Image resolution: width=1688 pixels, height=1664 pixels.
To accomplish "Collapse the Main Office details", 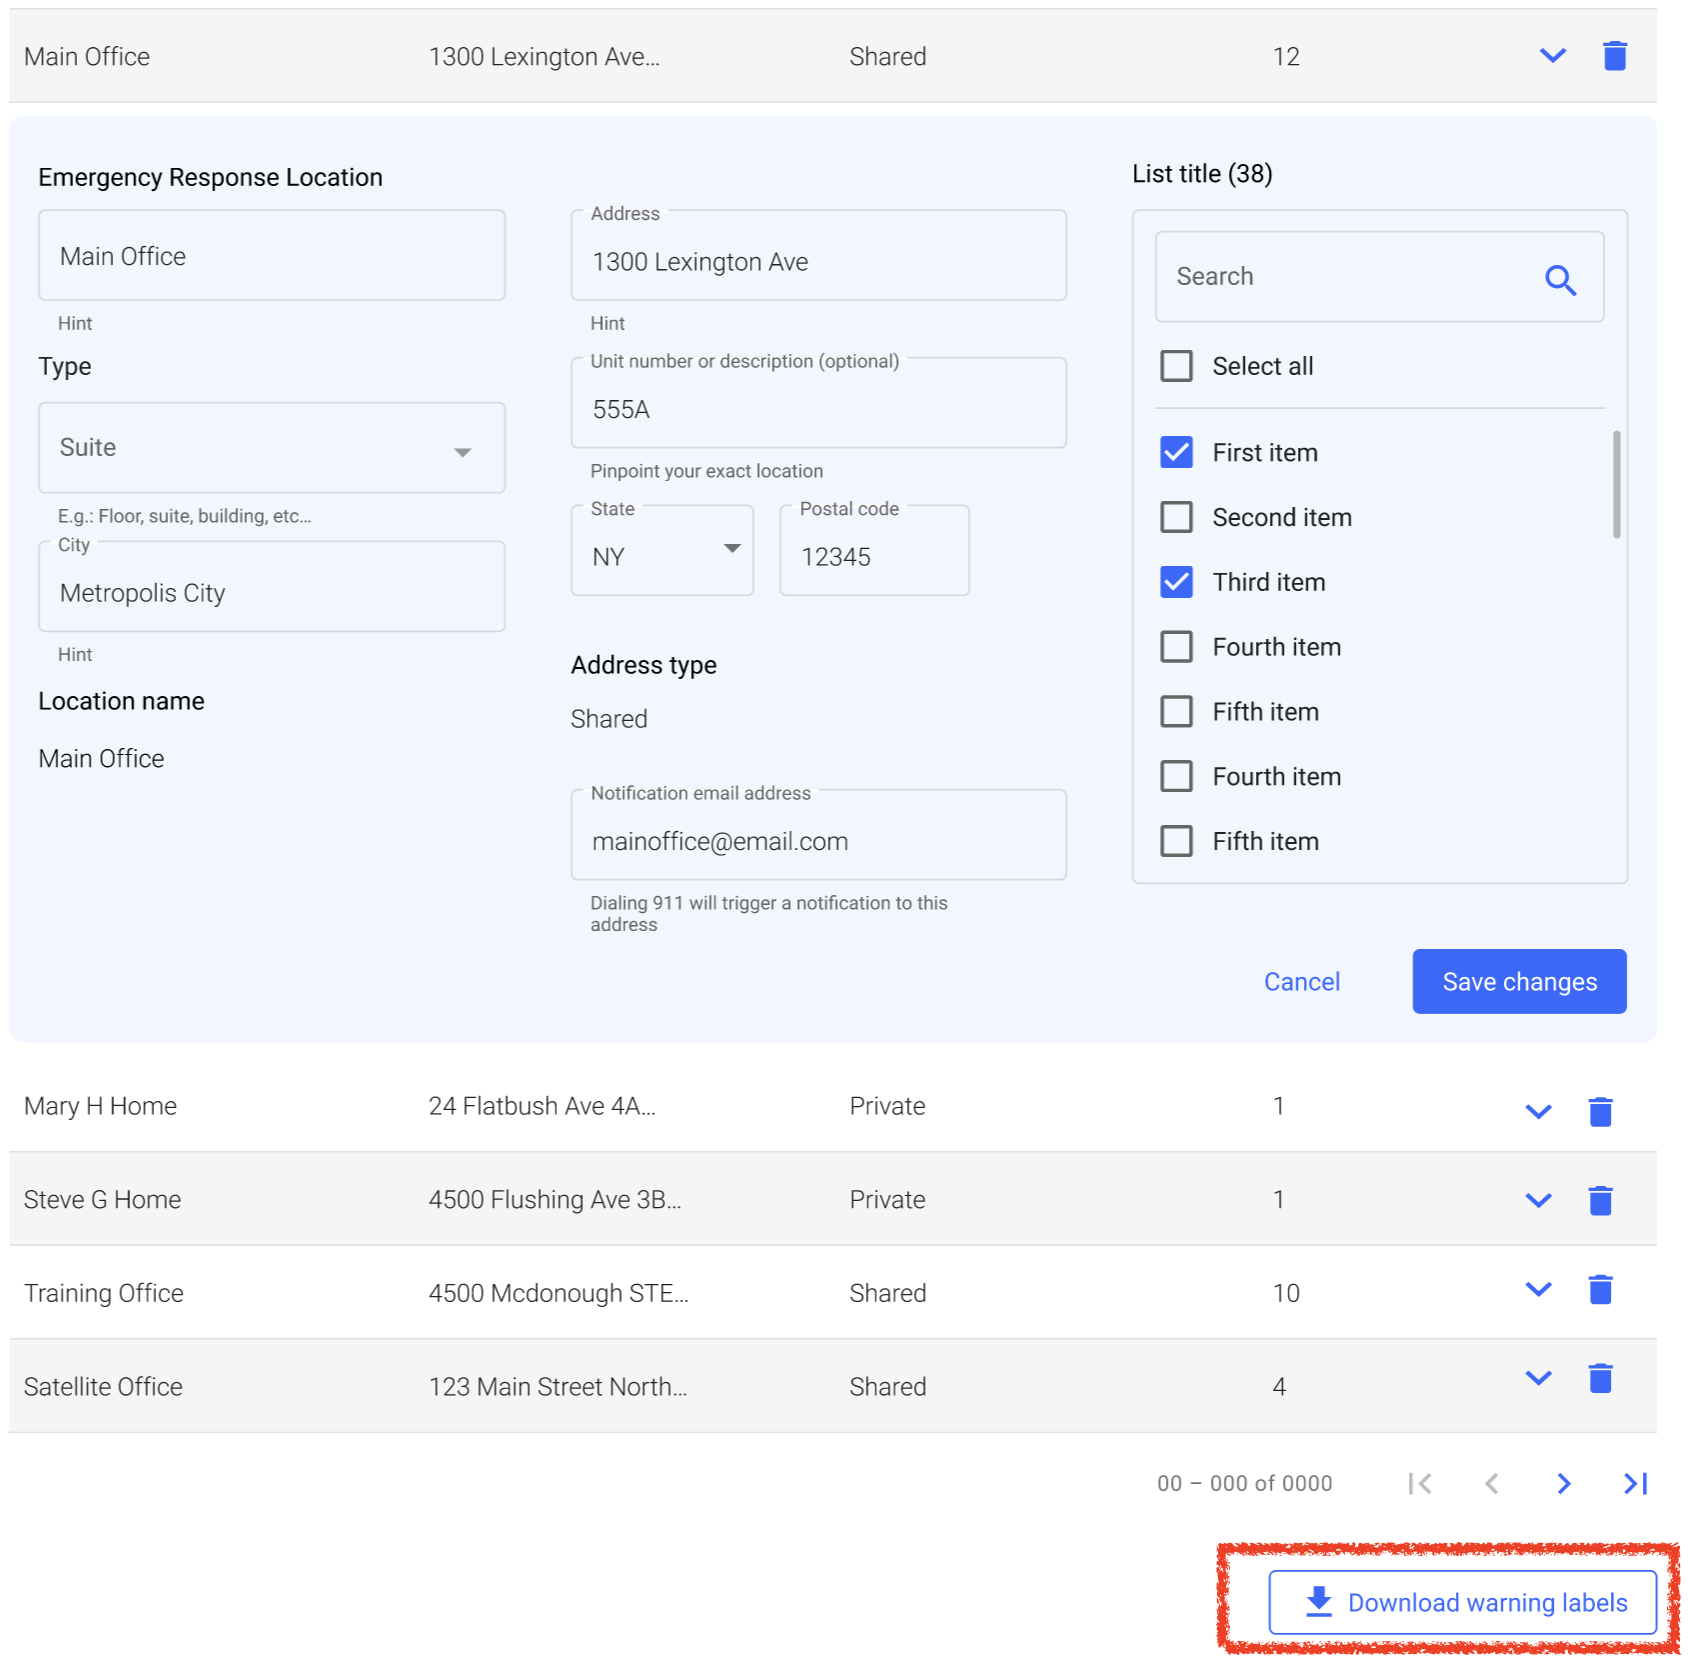I will coord(1553,56).
